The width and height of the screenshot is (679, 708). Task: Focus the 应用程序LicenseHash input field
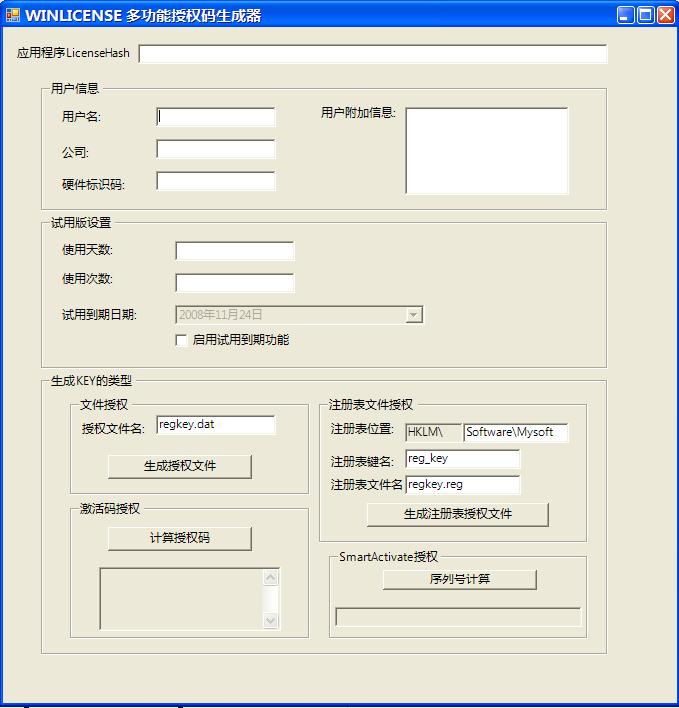[372, 54]
